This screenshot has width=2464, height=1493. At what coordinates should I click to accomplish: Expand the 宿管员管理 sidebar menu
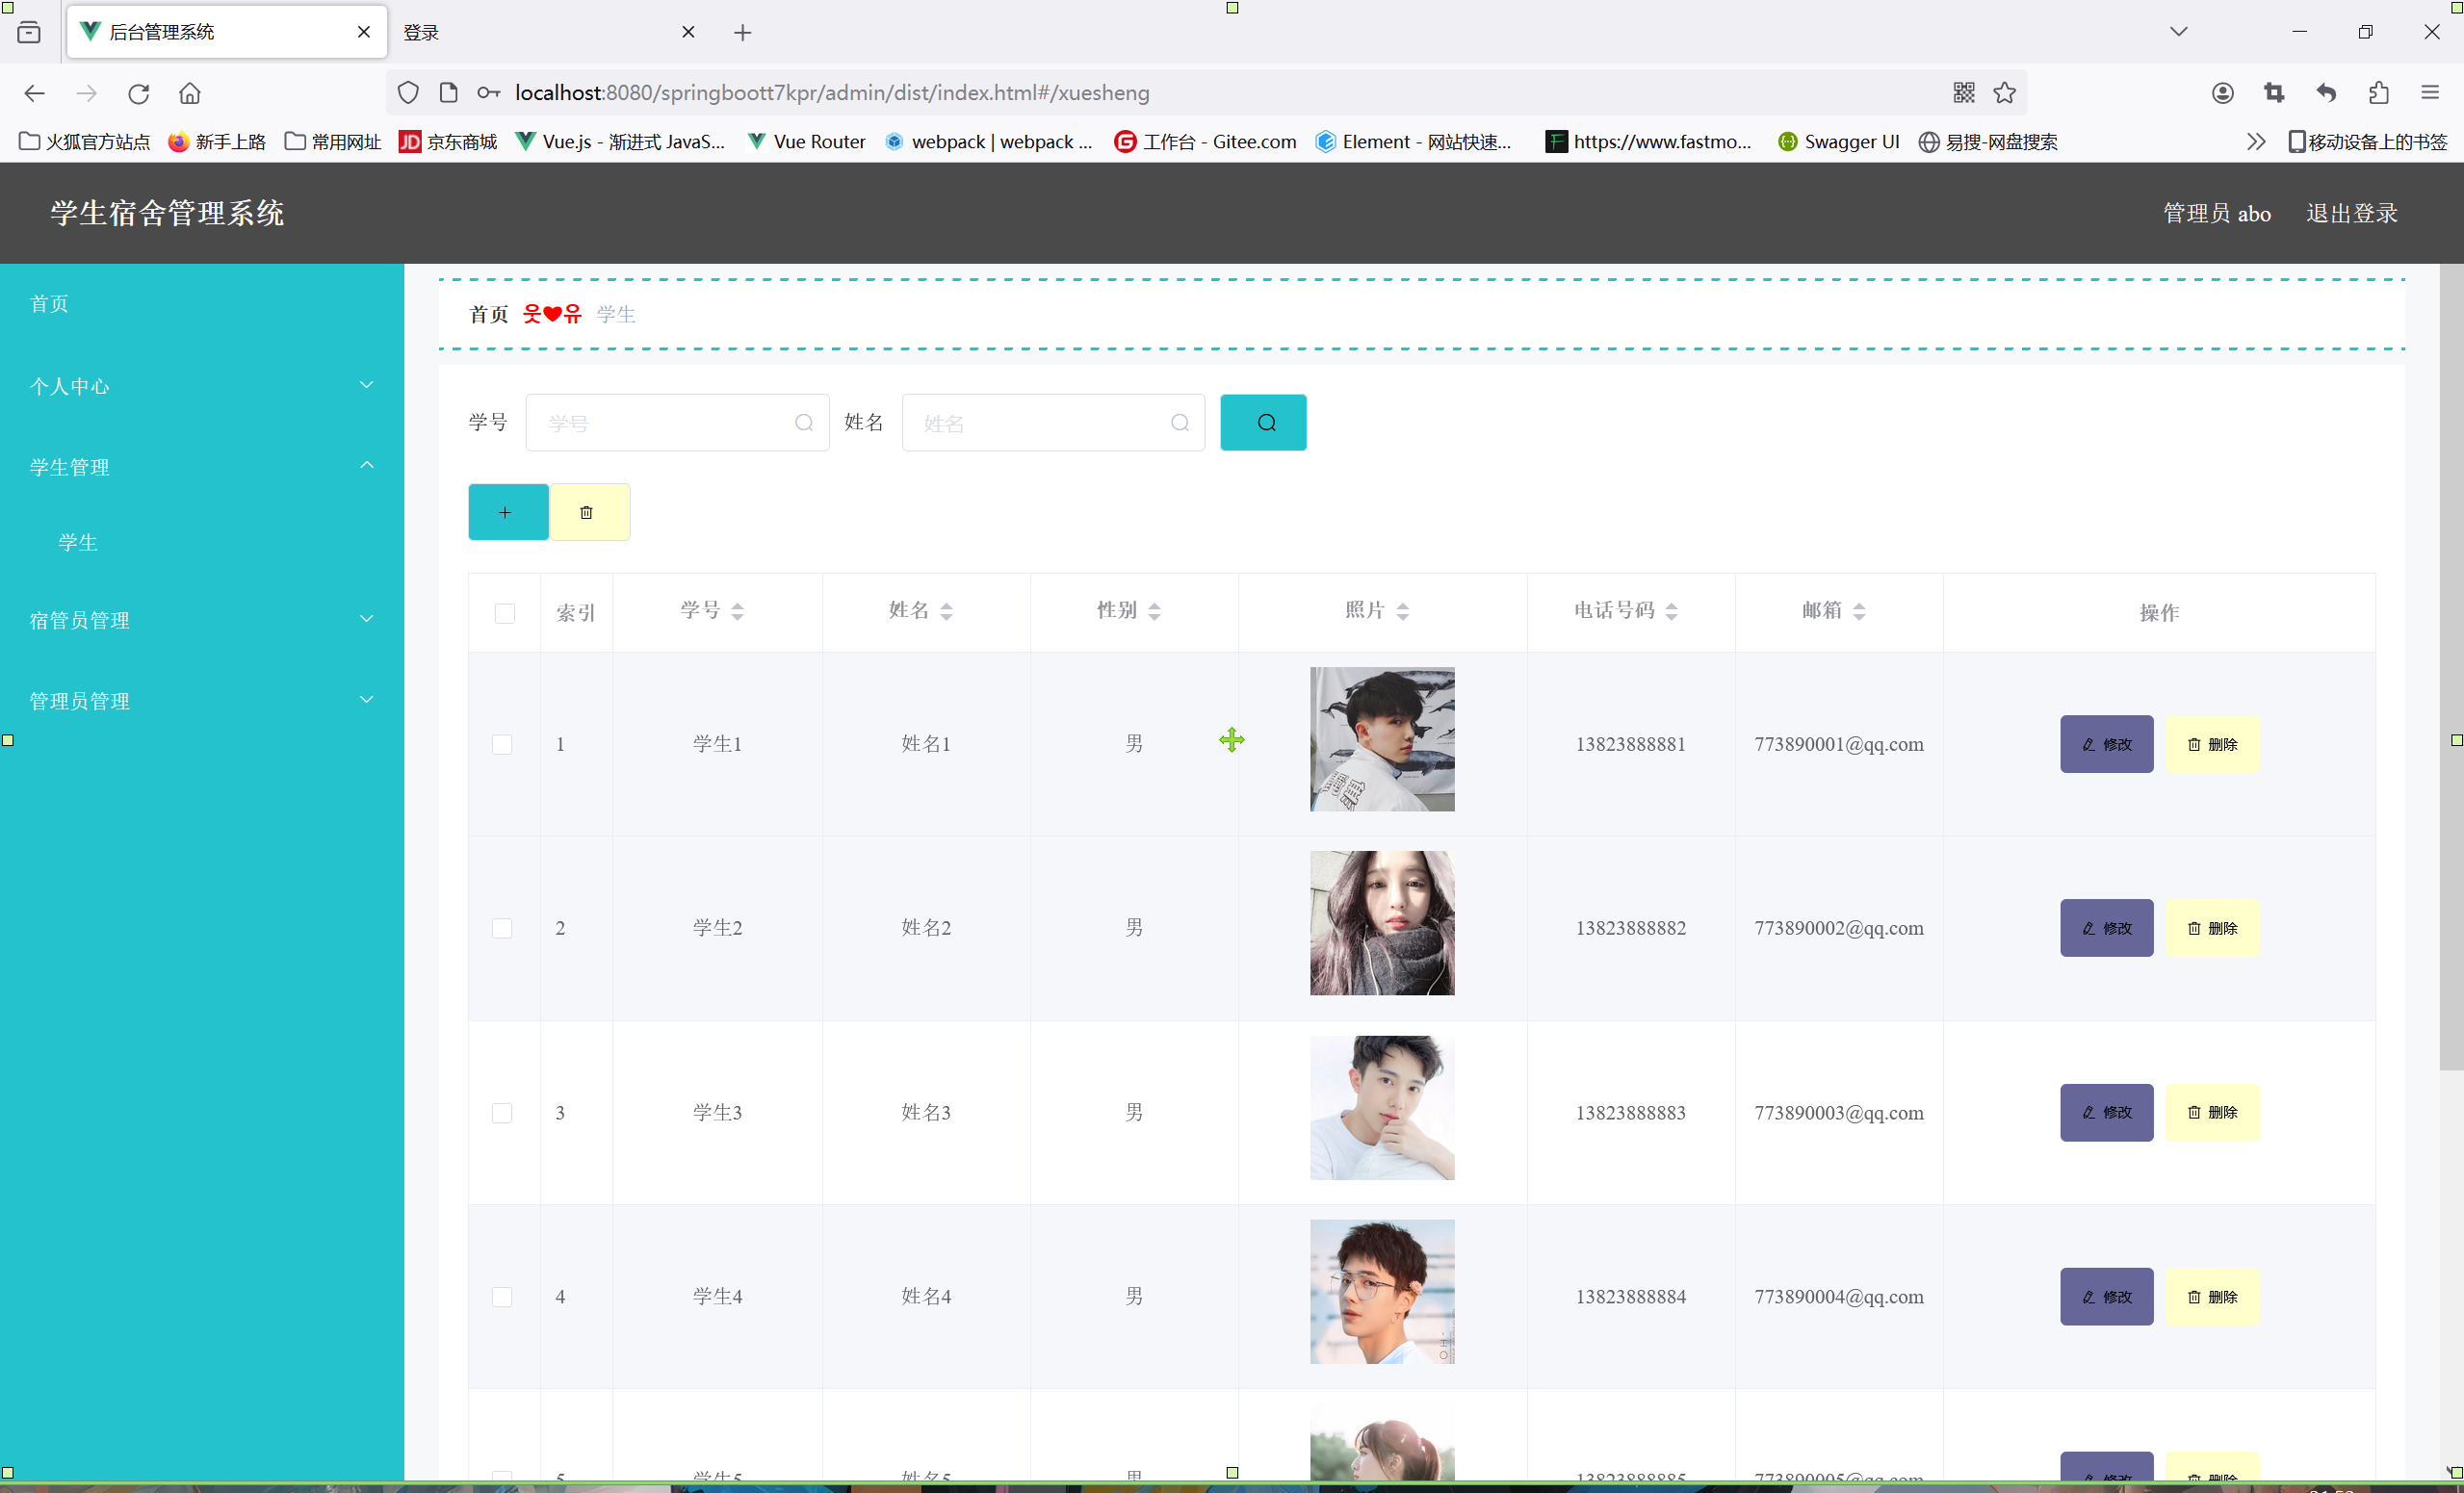(202, 620)
